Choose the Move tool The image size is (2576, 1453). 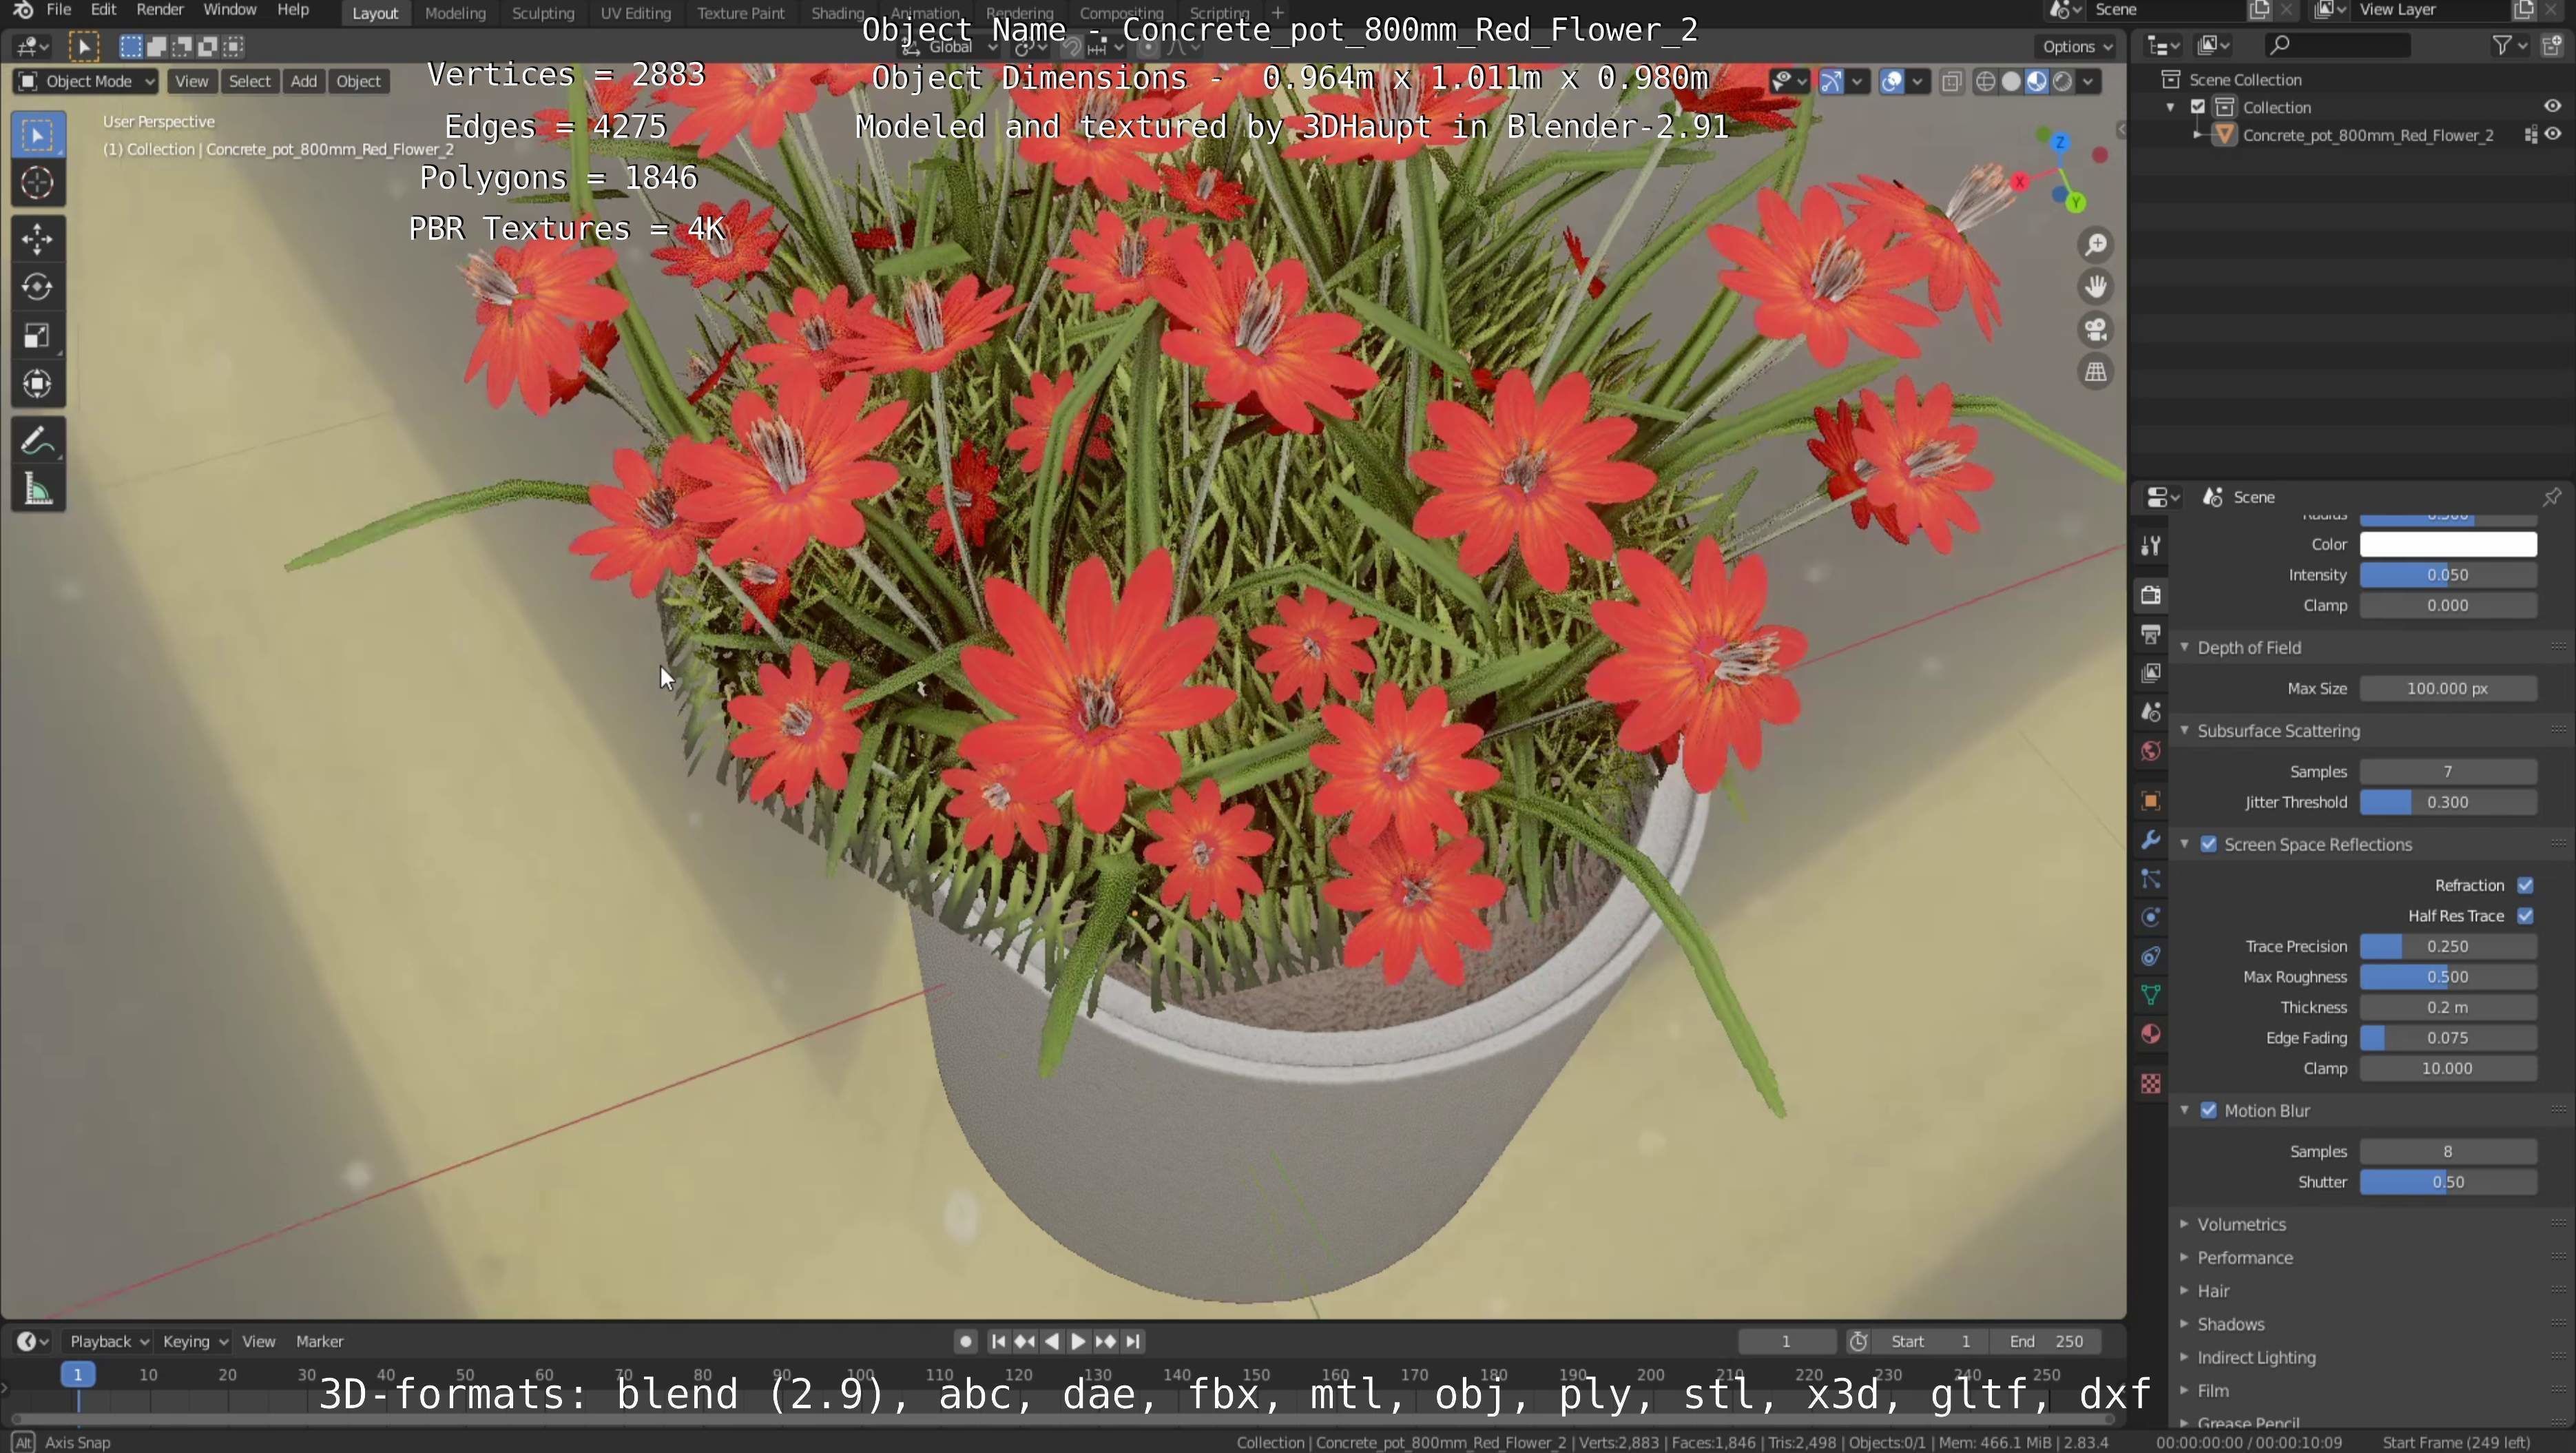tap(37, 239)
